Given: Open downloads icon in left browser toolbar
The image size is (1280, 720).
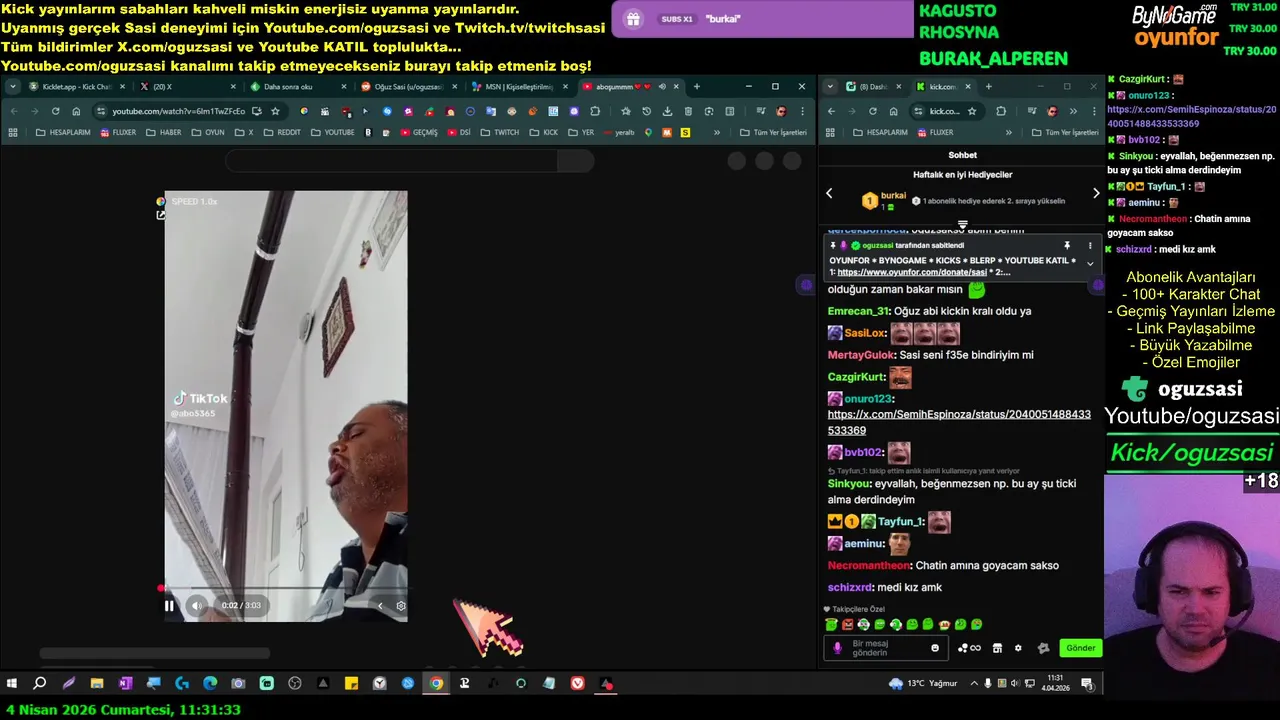Looking at the screenshot, I should (667, 111).
